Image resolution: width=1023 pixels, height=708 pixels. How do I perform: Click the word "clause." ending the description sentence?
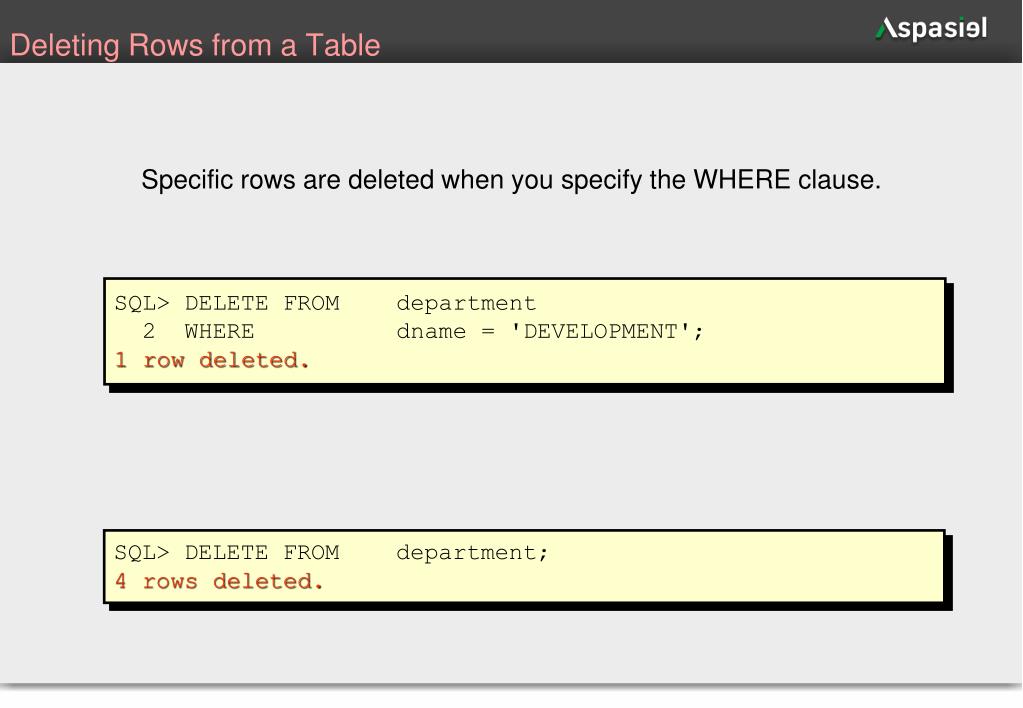click(x=839, y=181)
